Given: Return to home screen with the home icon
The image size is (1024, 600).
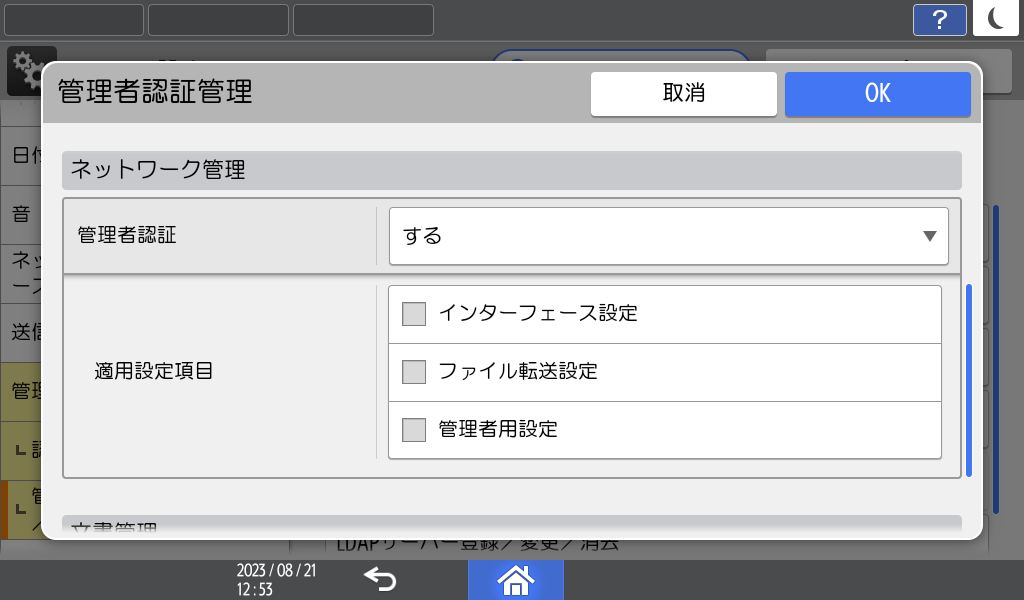Looking at the screenshot, I should 516,579.
